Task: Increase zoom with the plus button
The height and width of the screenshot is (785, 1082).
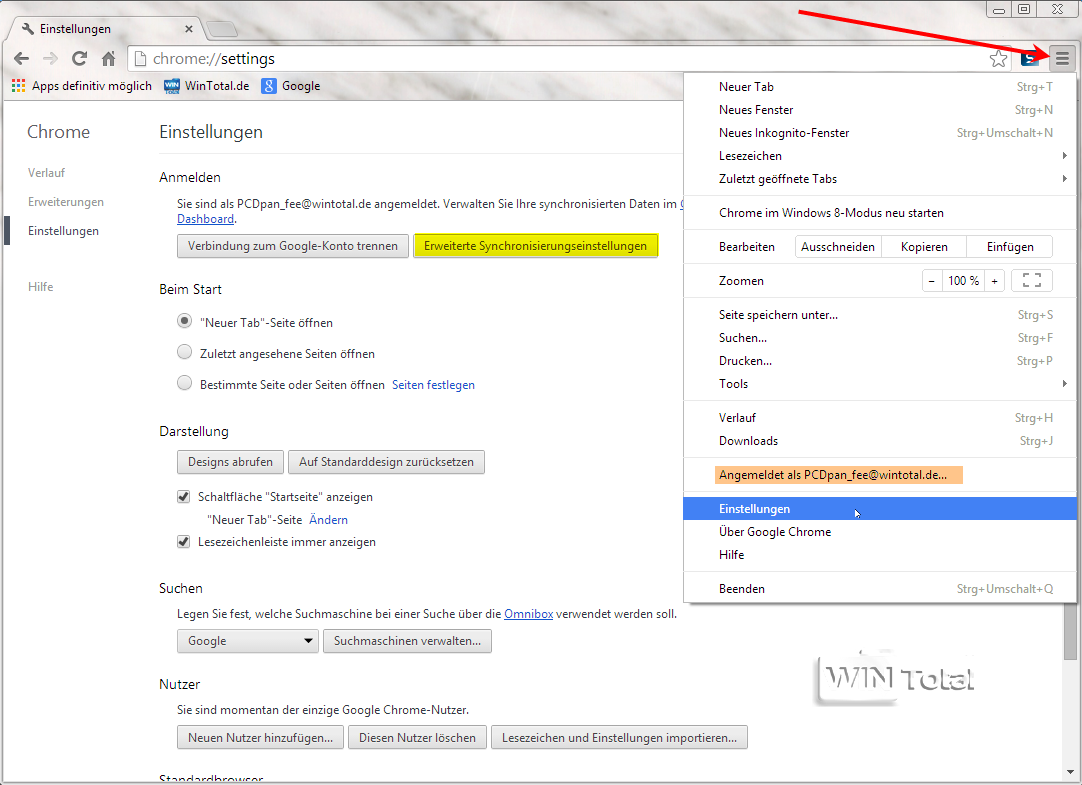Action: (x=994, y=281)
